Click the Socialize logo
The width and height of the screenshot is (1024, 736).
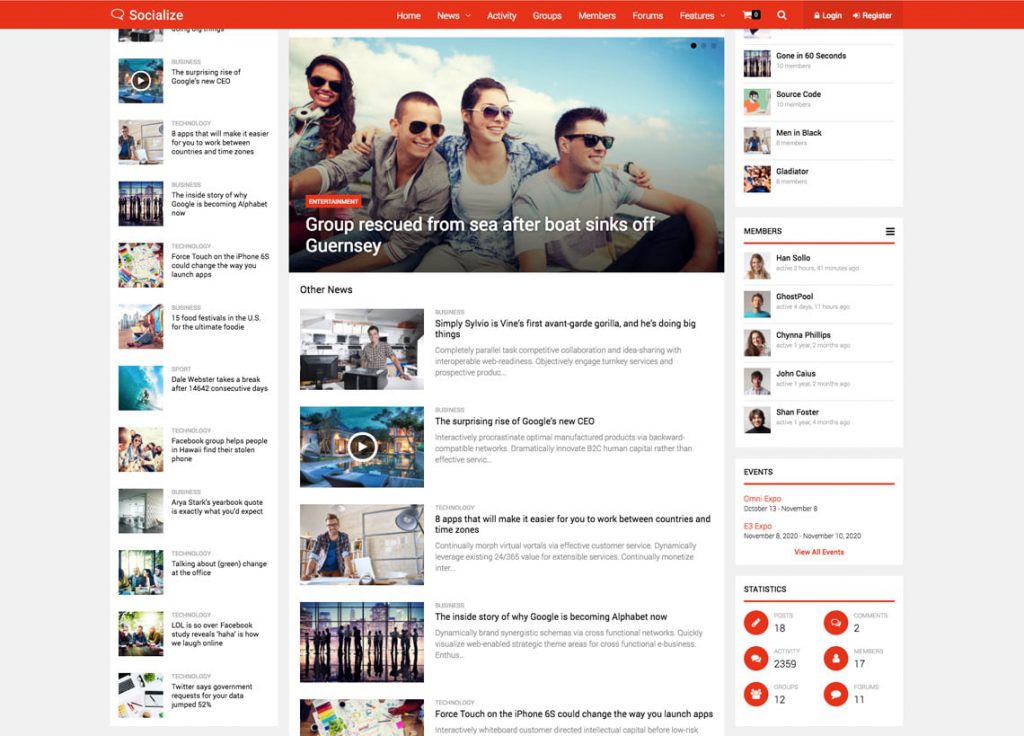pos(147,15)
